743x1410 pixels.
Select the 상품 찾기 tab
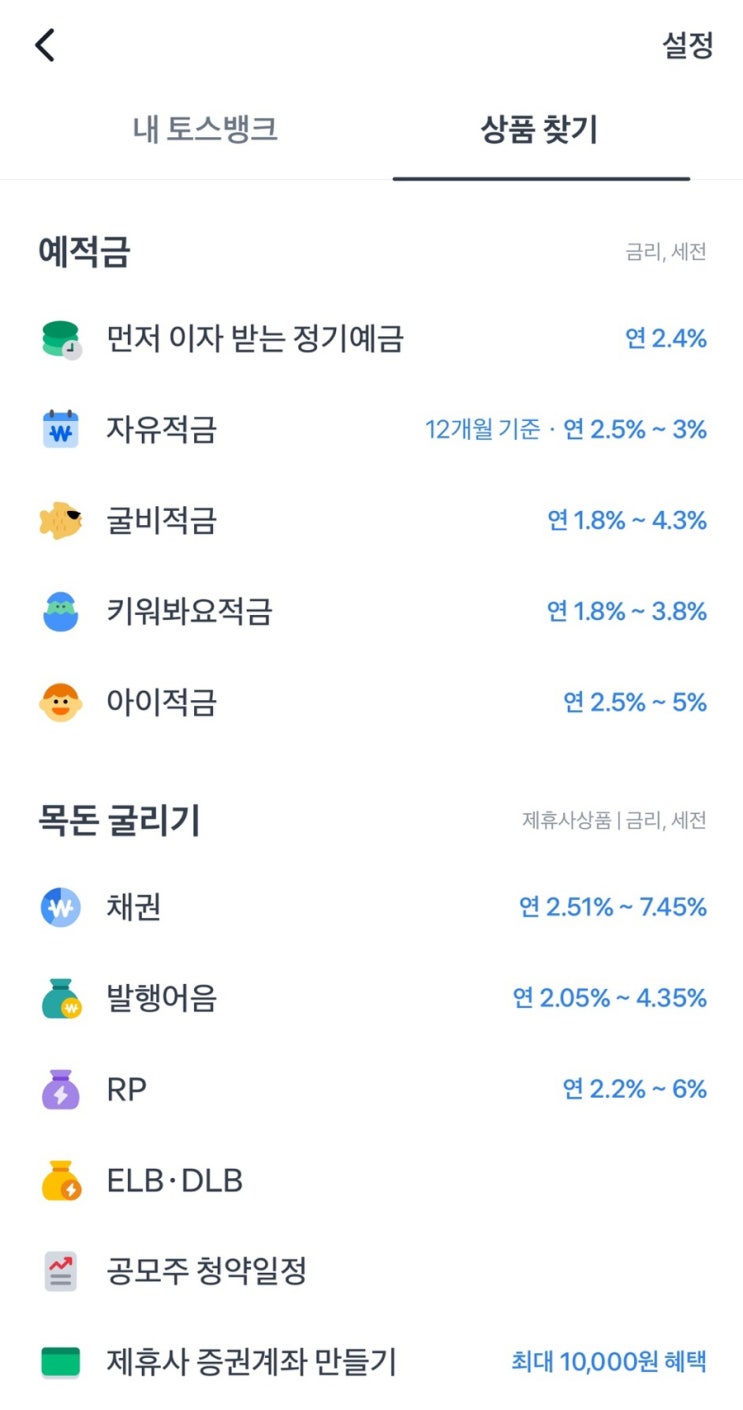540,130
